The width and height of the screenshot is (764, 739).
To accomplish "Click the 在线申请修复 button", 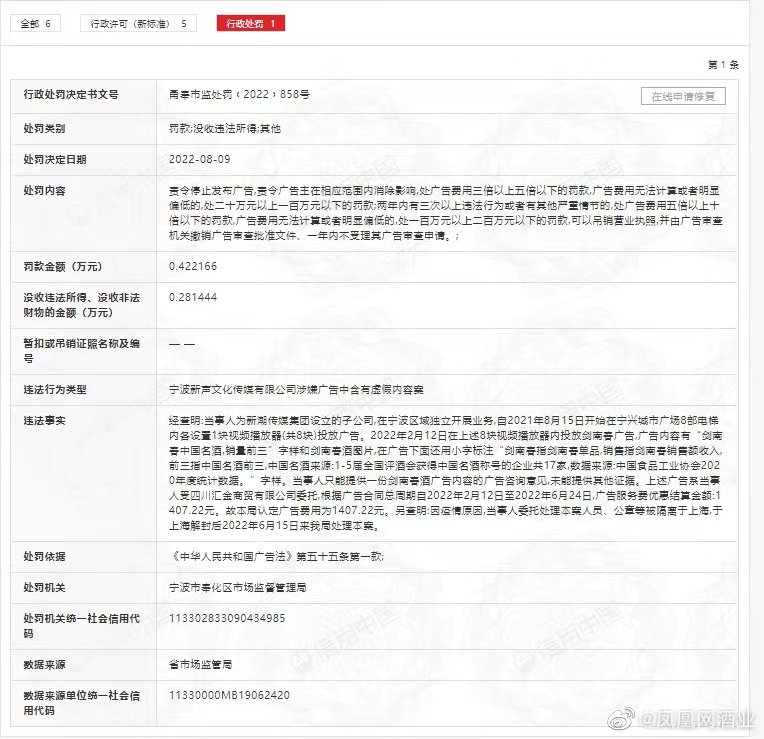I will click(683, 96).
